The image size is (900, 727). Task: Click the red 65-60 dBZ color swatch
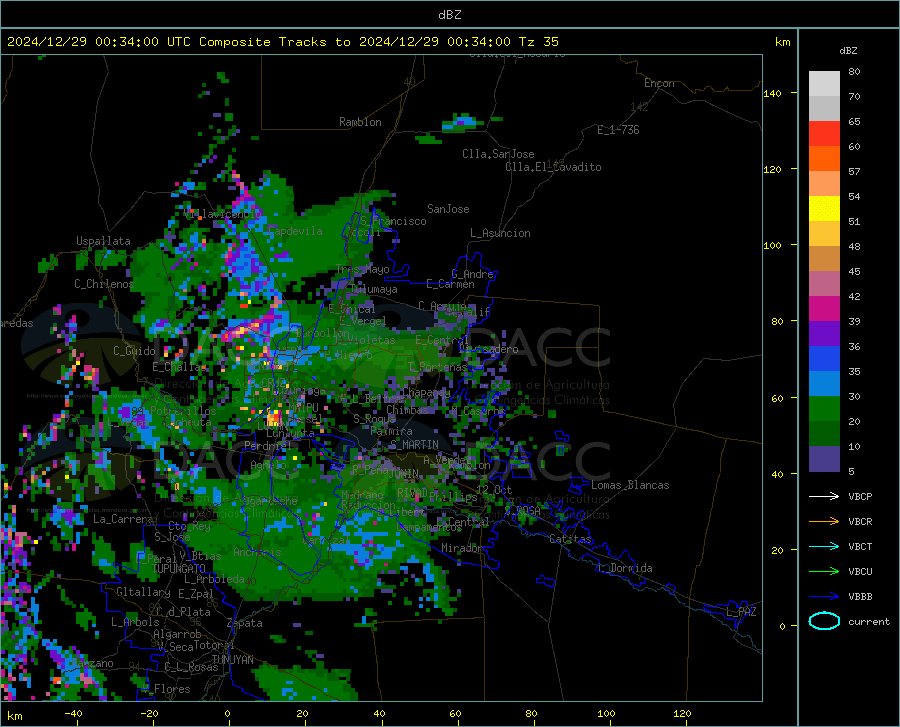(824, 134)
